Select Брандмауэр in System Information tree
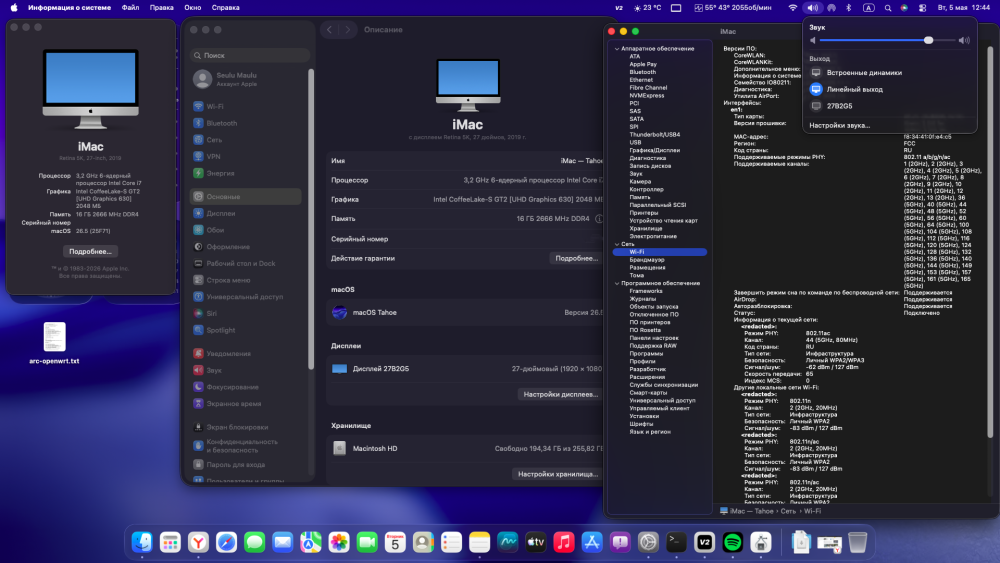Image resolution: width=1000 pixels, height=563 pixels. point(647,260)
